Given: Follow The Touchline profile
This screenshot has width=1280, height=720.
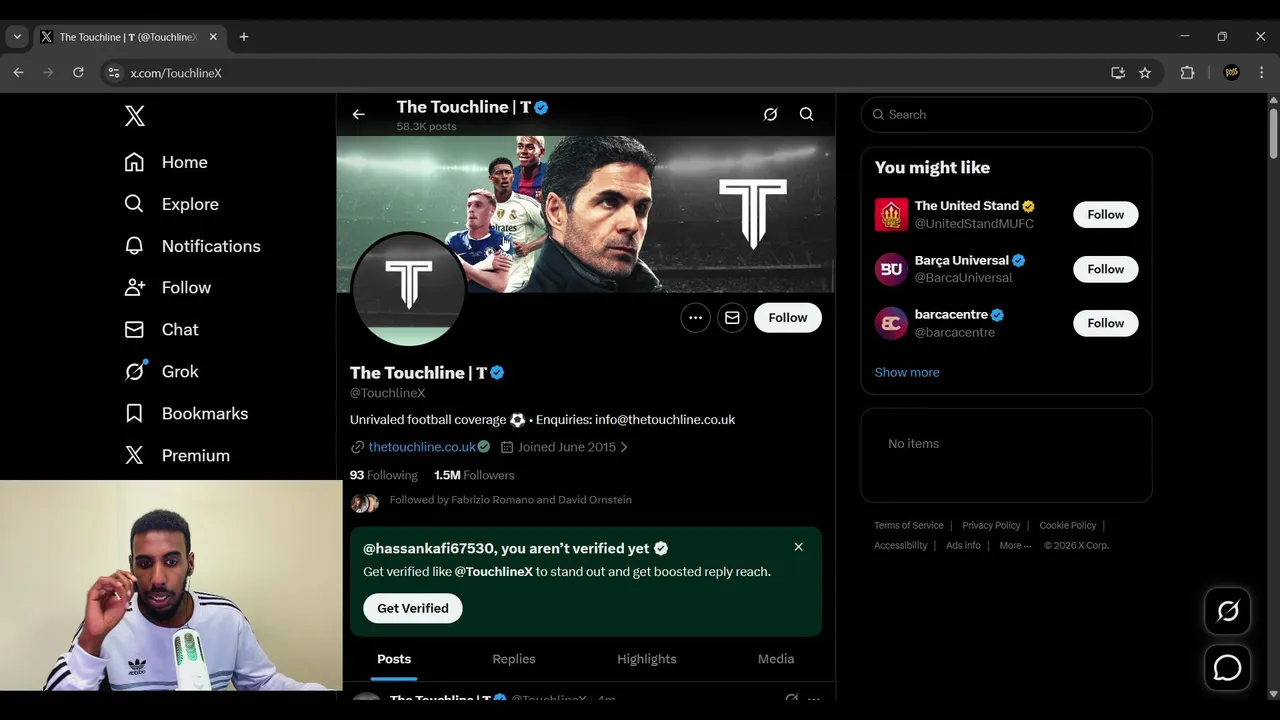Looking at the screenshot, I should click(x=788, y=318).
